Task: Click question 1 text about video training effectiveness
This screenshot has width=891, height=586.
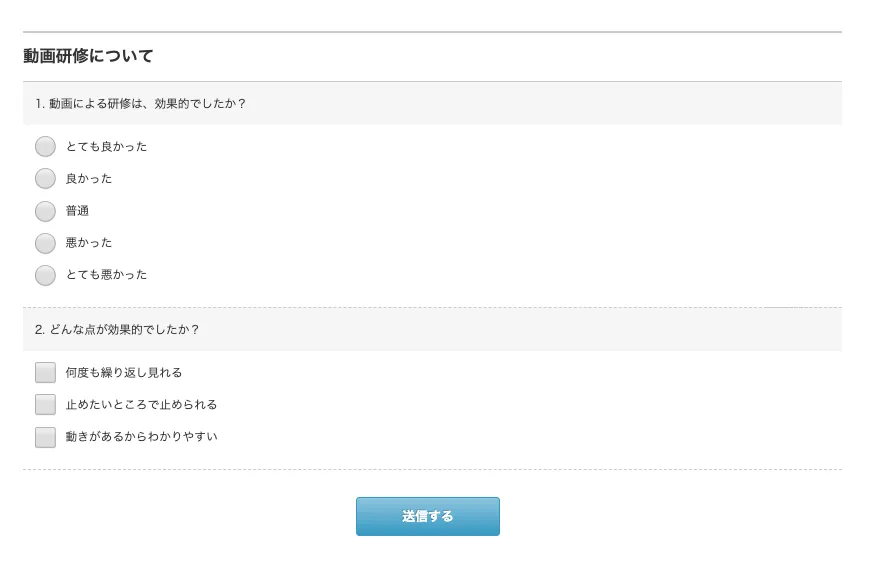Action: [140, 103]
